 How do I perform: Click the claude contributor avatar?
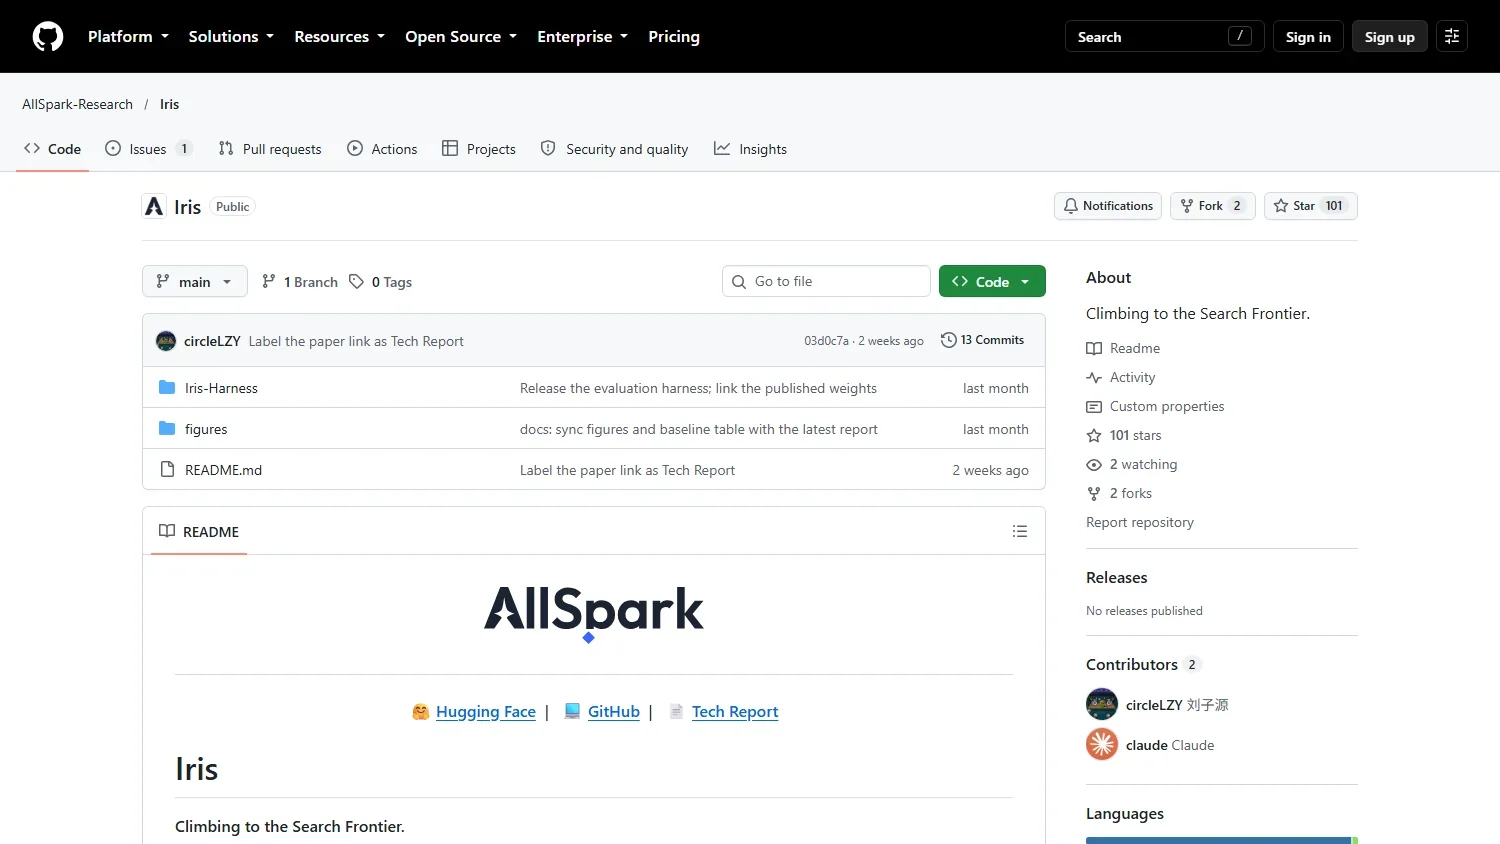pos(1102,744)
